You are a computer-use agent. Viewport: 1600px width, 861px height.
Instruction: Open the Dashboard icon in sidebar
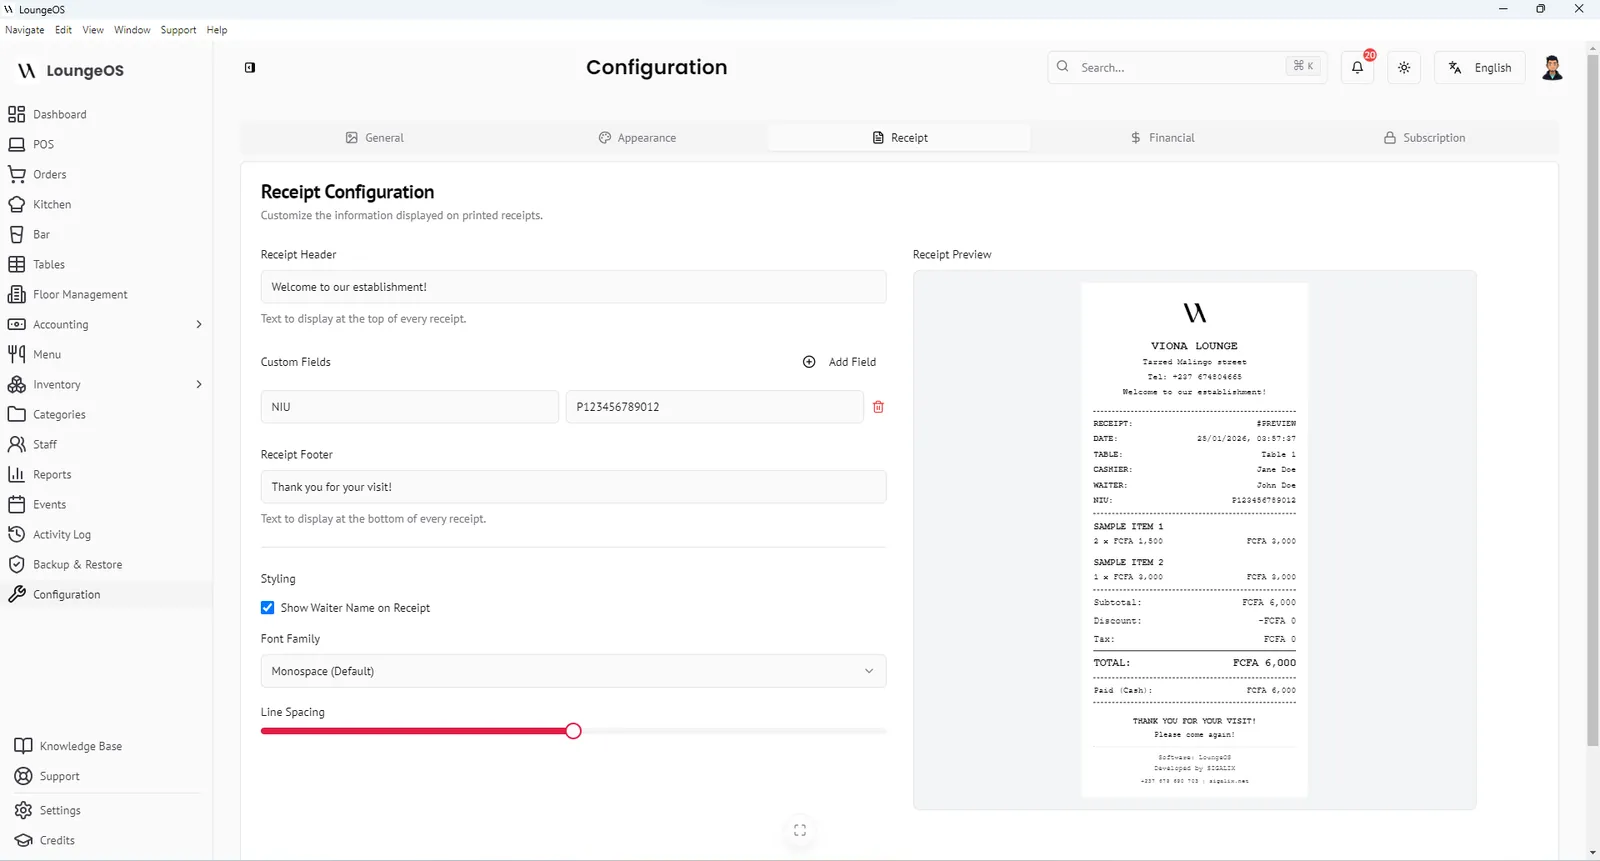coord(16,114)
